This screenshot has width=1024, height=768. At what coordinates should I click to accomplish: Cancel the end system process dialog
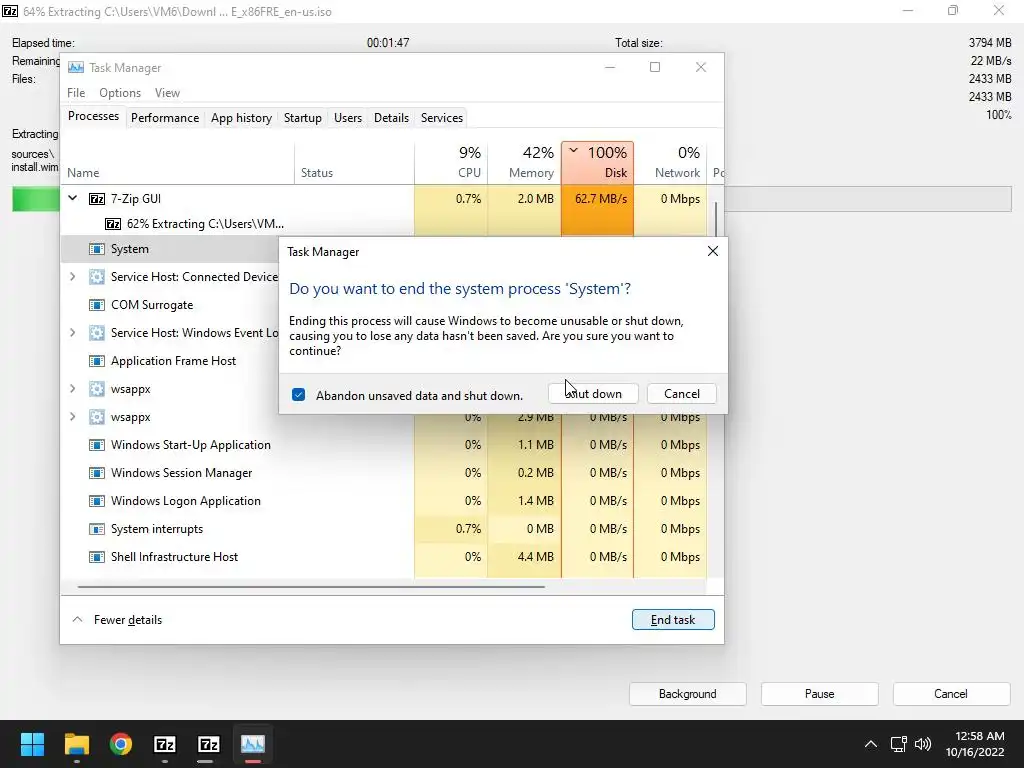[x=681, y=394]
